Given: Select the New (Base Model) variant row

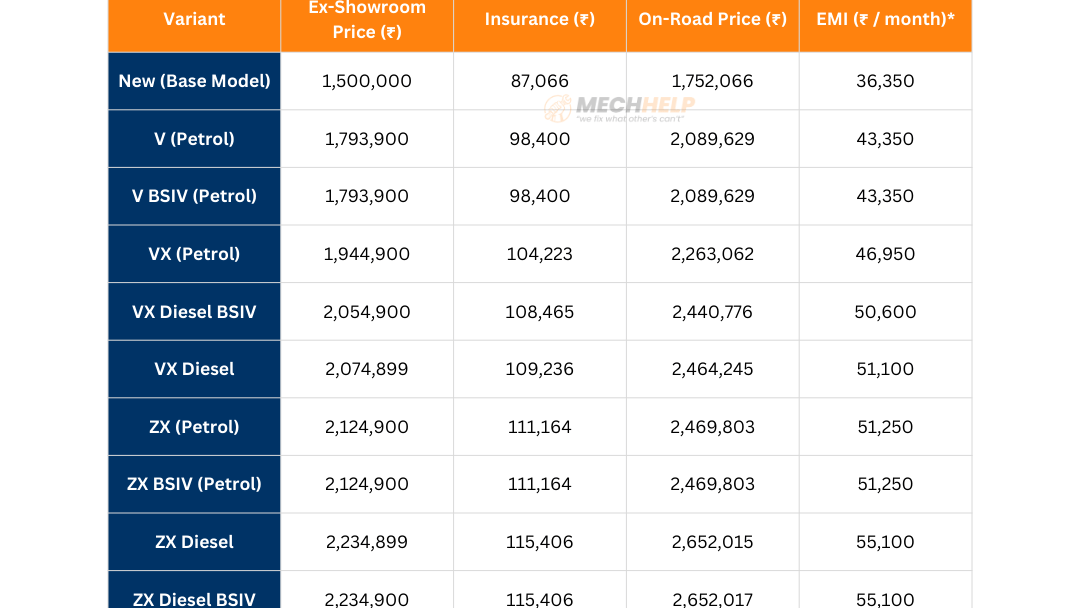Looking at the screenshot, I should point(194,81).
